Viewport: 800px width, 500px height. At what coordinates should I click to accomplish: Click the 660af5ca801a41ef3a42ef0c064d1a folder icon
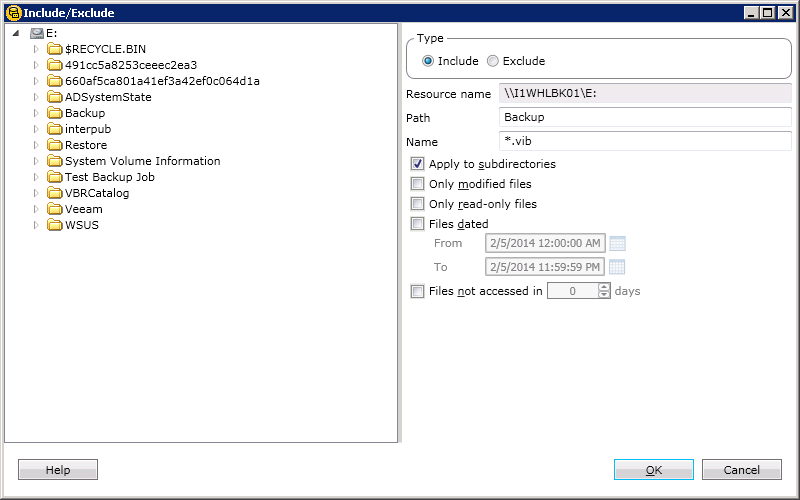tap(54, 81)
